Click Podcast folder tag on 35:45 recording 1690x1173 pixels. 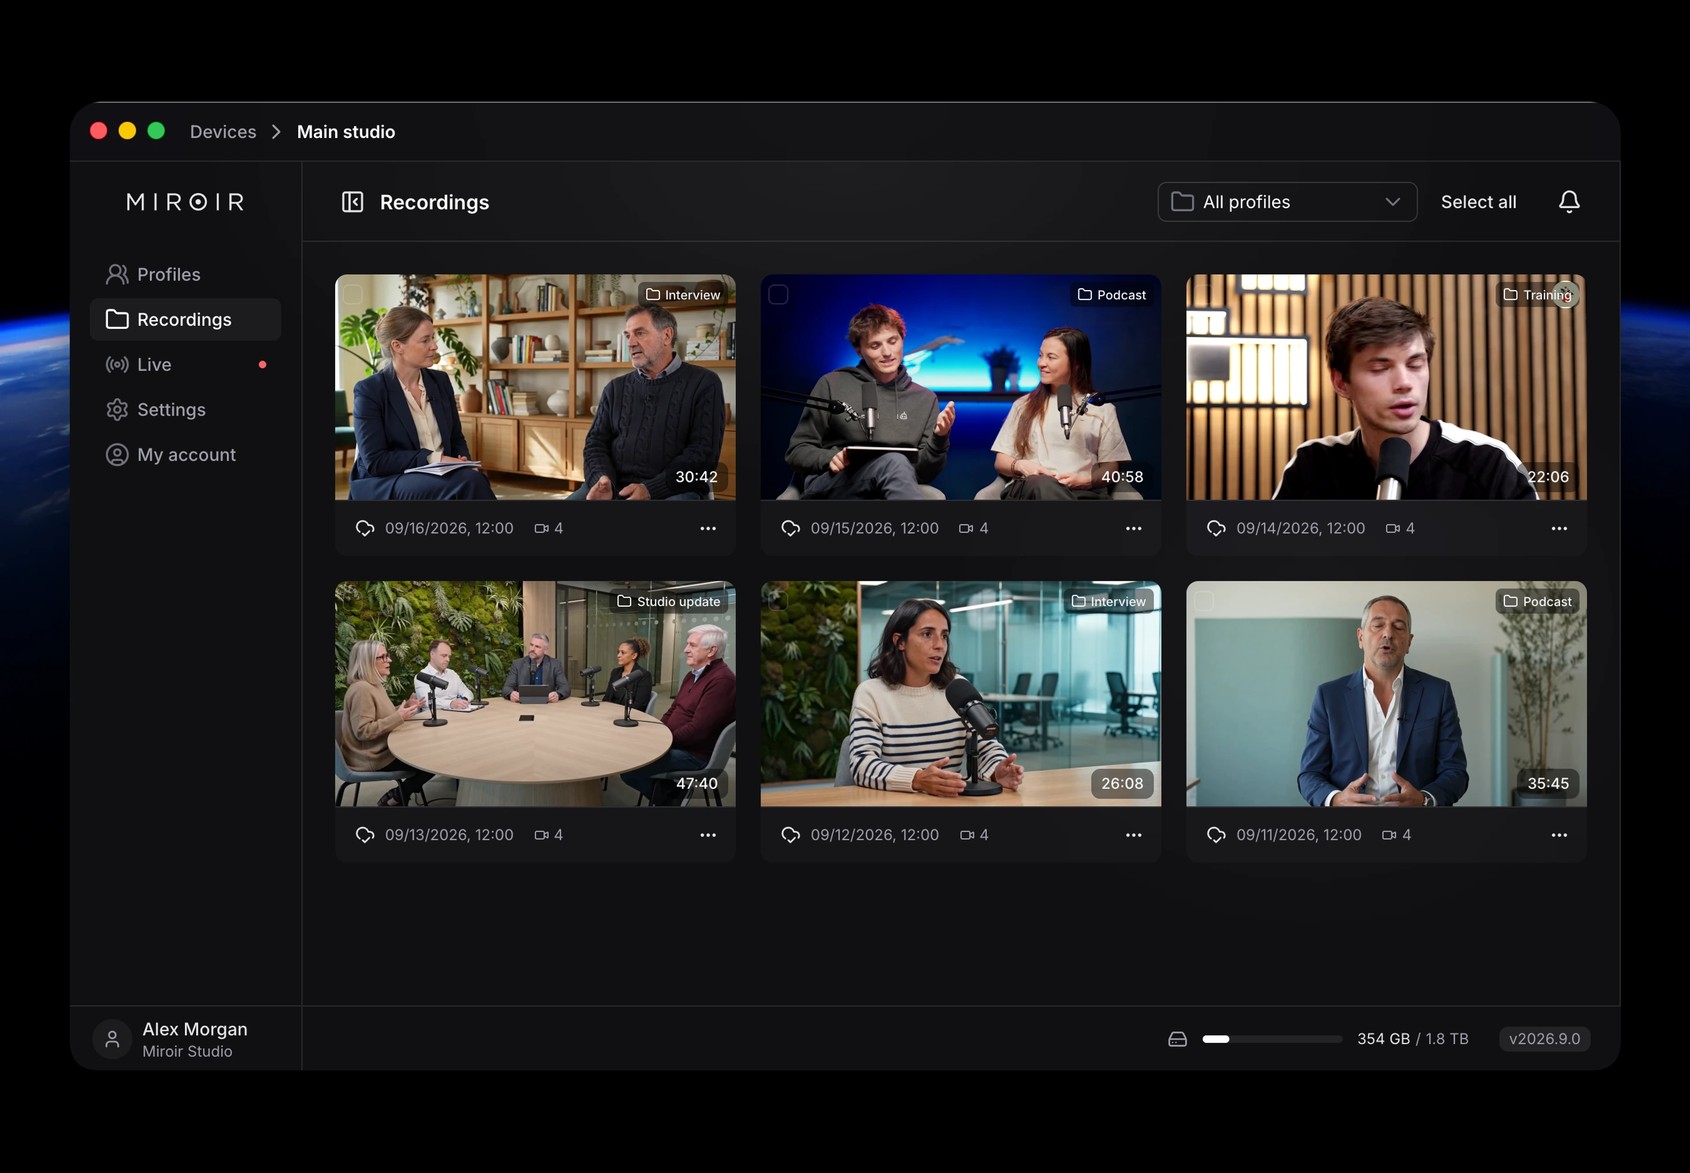pos(1537,601)
